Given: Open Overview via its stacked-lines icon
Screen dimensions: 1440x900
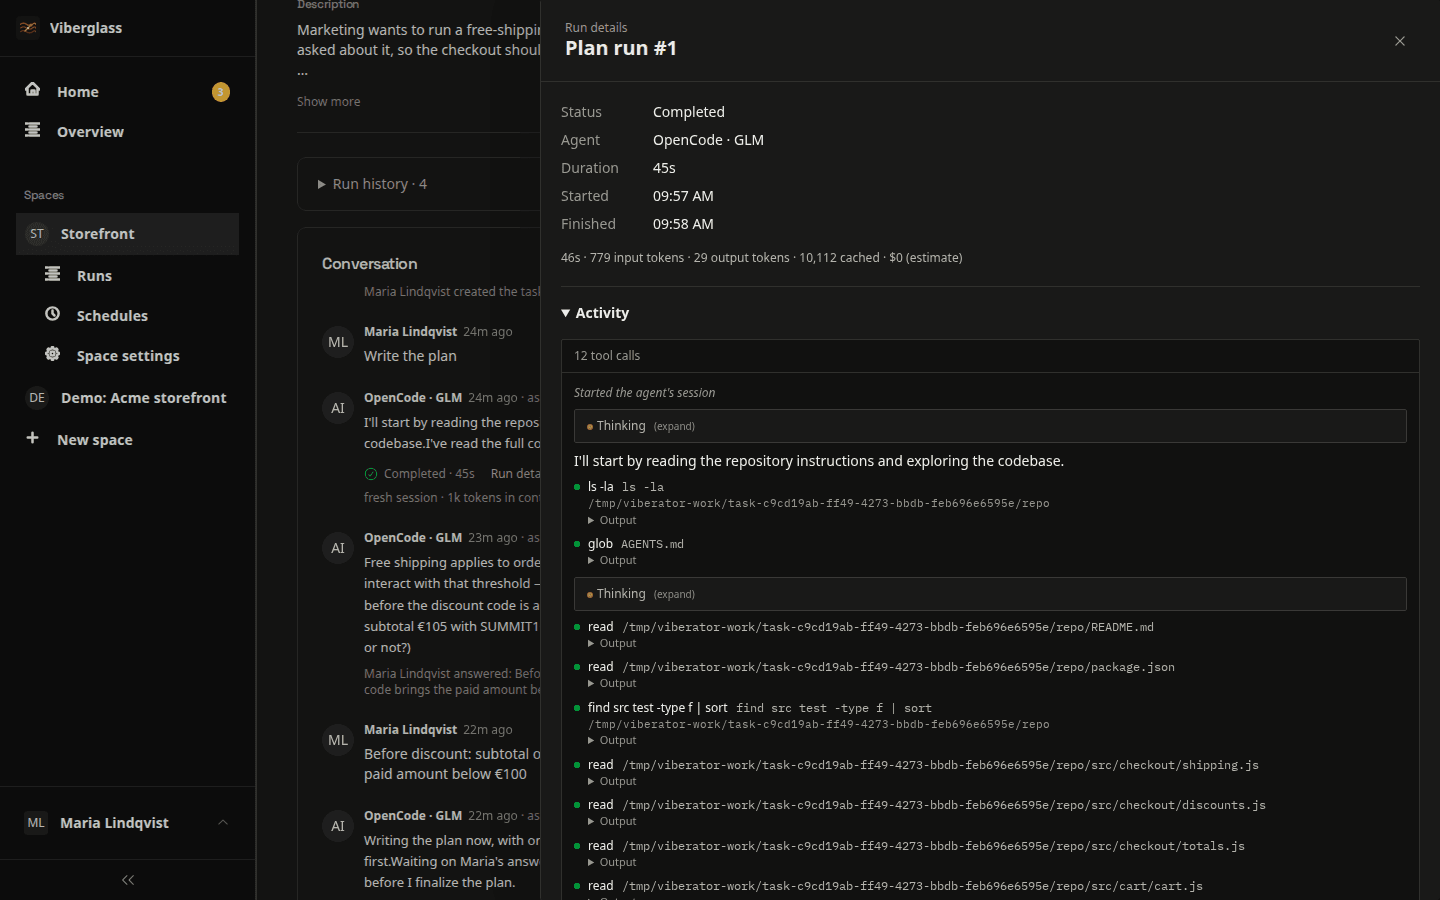Looking at the screenshot, I should (x=33, y=130).
